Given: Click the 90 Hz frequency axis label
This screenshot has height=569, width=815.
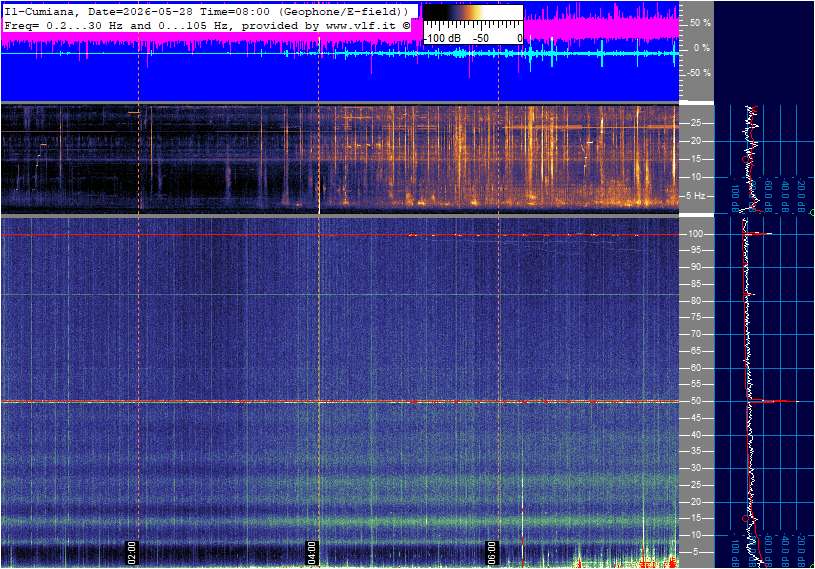Looking at the screenshot, I should pos(695,267).
